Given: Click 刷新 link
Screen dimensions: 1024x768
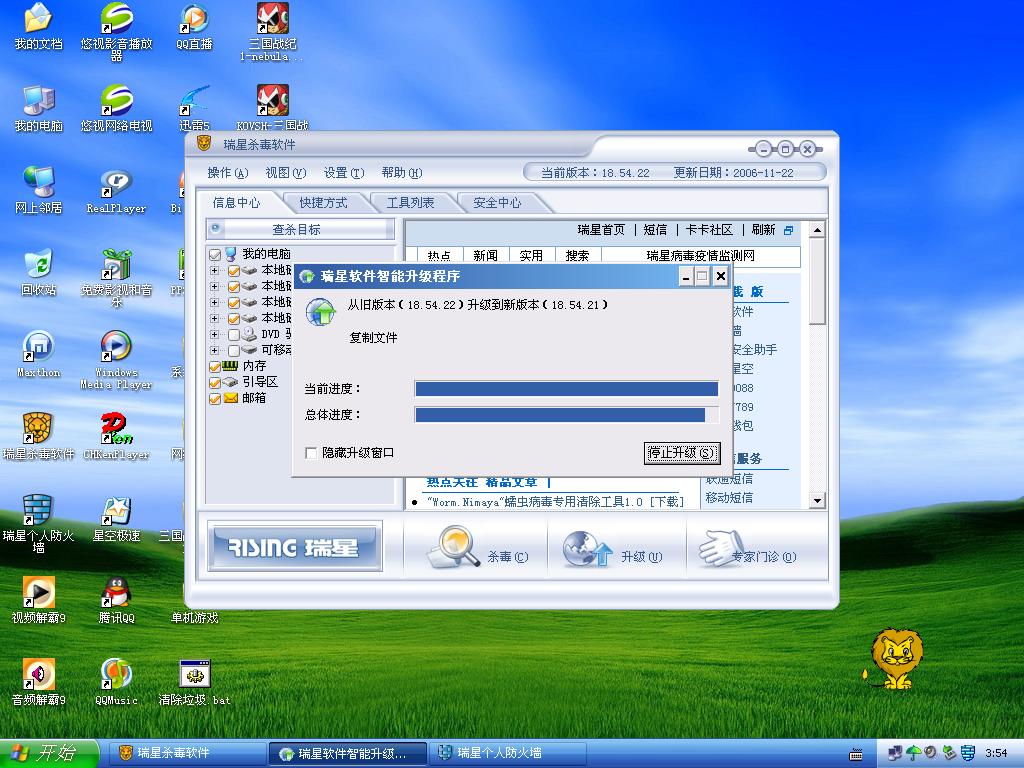Looking at the screenshot, I should (x=763, y=230).
